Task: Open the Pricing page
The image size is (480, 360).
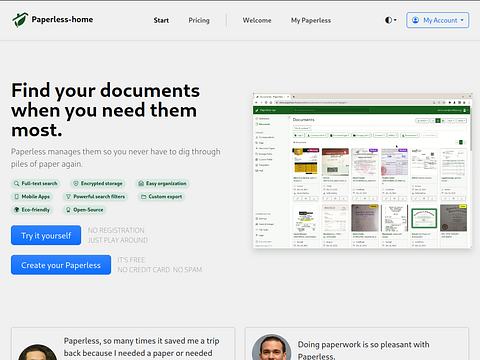Action: click(x=199, y=20)
